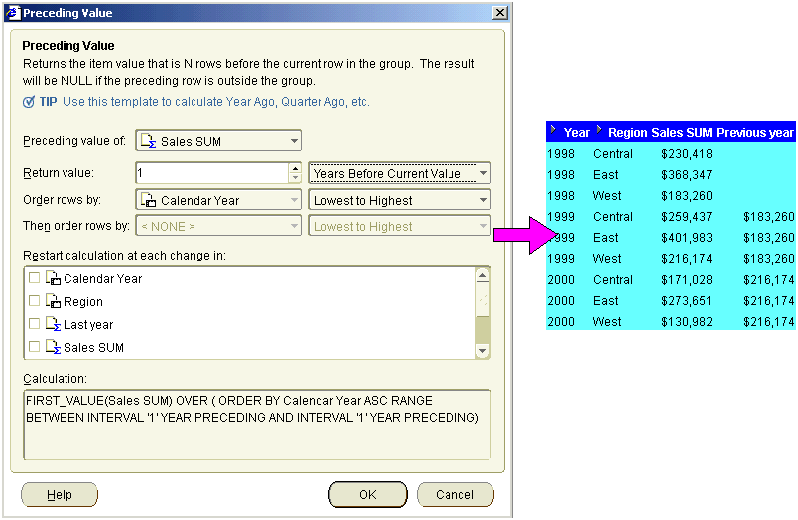The height and width of the screenshot is (520, 798).
Task: Check the Calendar Year restart checkbox
Action: pyautogui.click(x=35, y=278)
